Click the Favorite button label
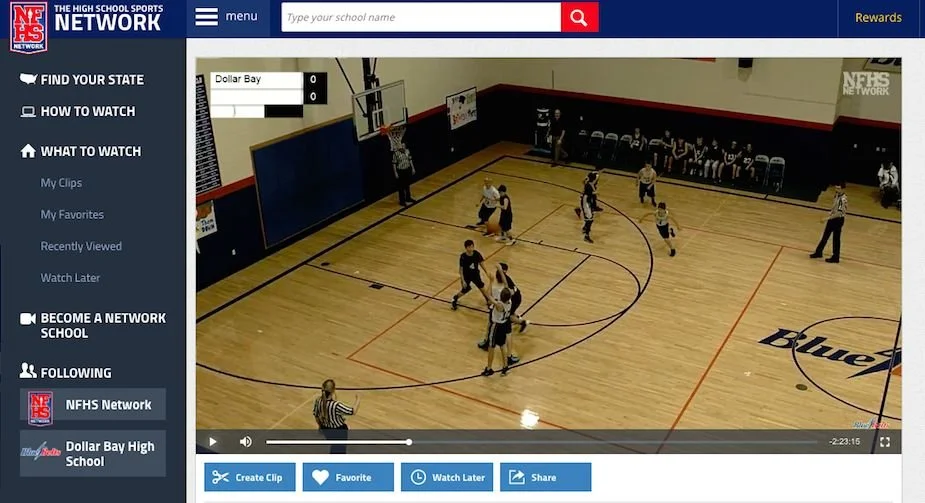Screen dimensions: 925x503 (353, 478)
